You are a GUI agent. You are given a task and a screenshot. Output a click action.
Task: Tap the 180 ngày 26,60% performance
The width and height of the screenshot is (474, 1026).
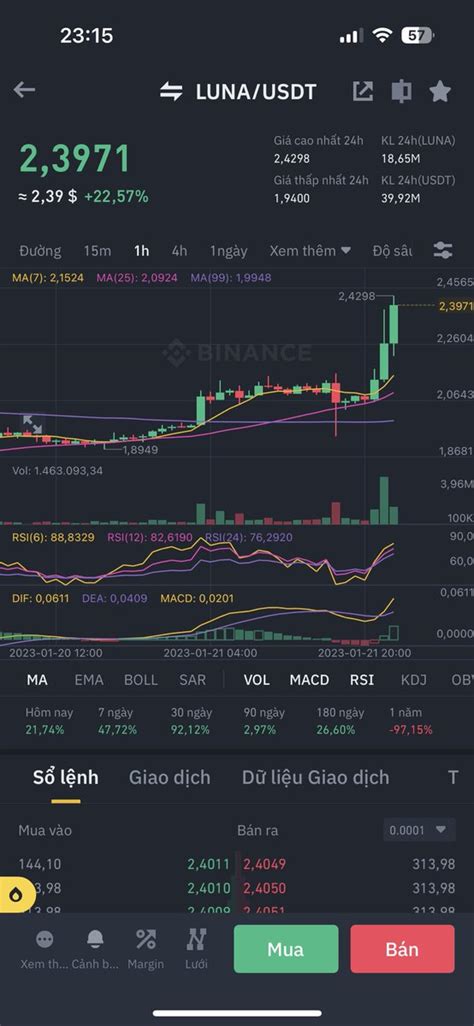(340, 720)
